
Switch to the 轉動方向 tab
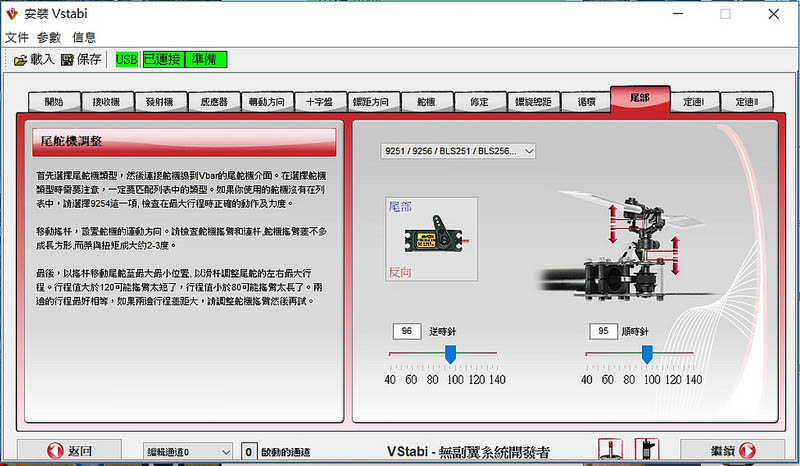coord(267,102)
